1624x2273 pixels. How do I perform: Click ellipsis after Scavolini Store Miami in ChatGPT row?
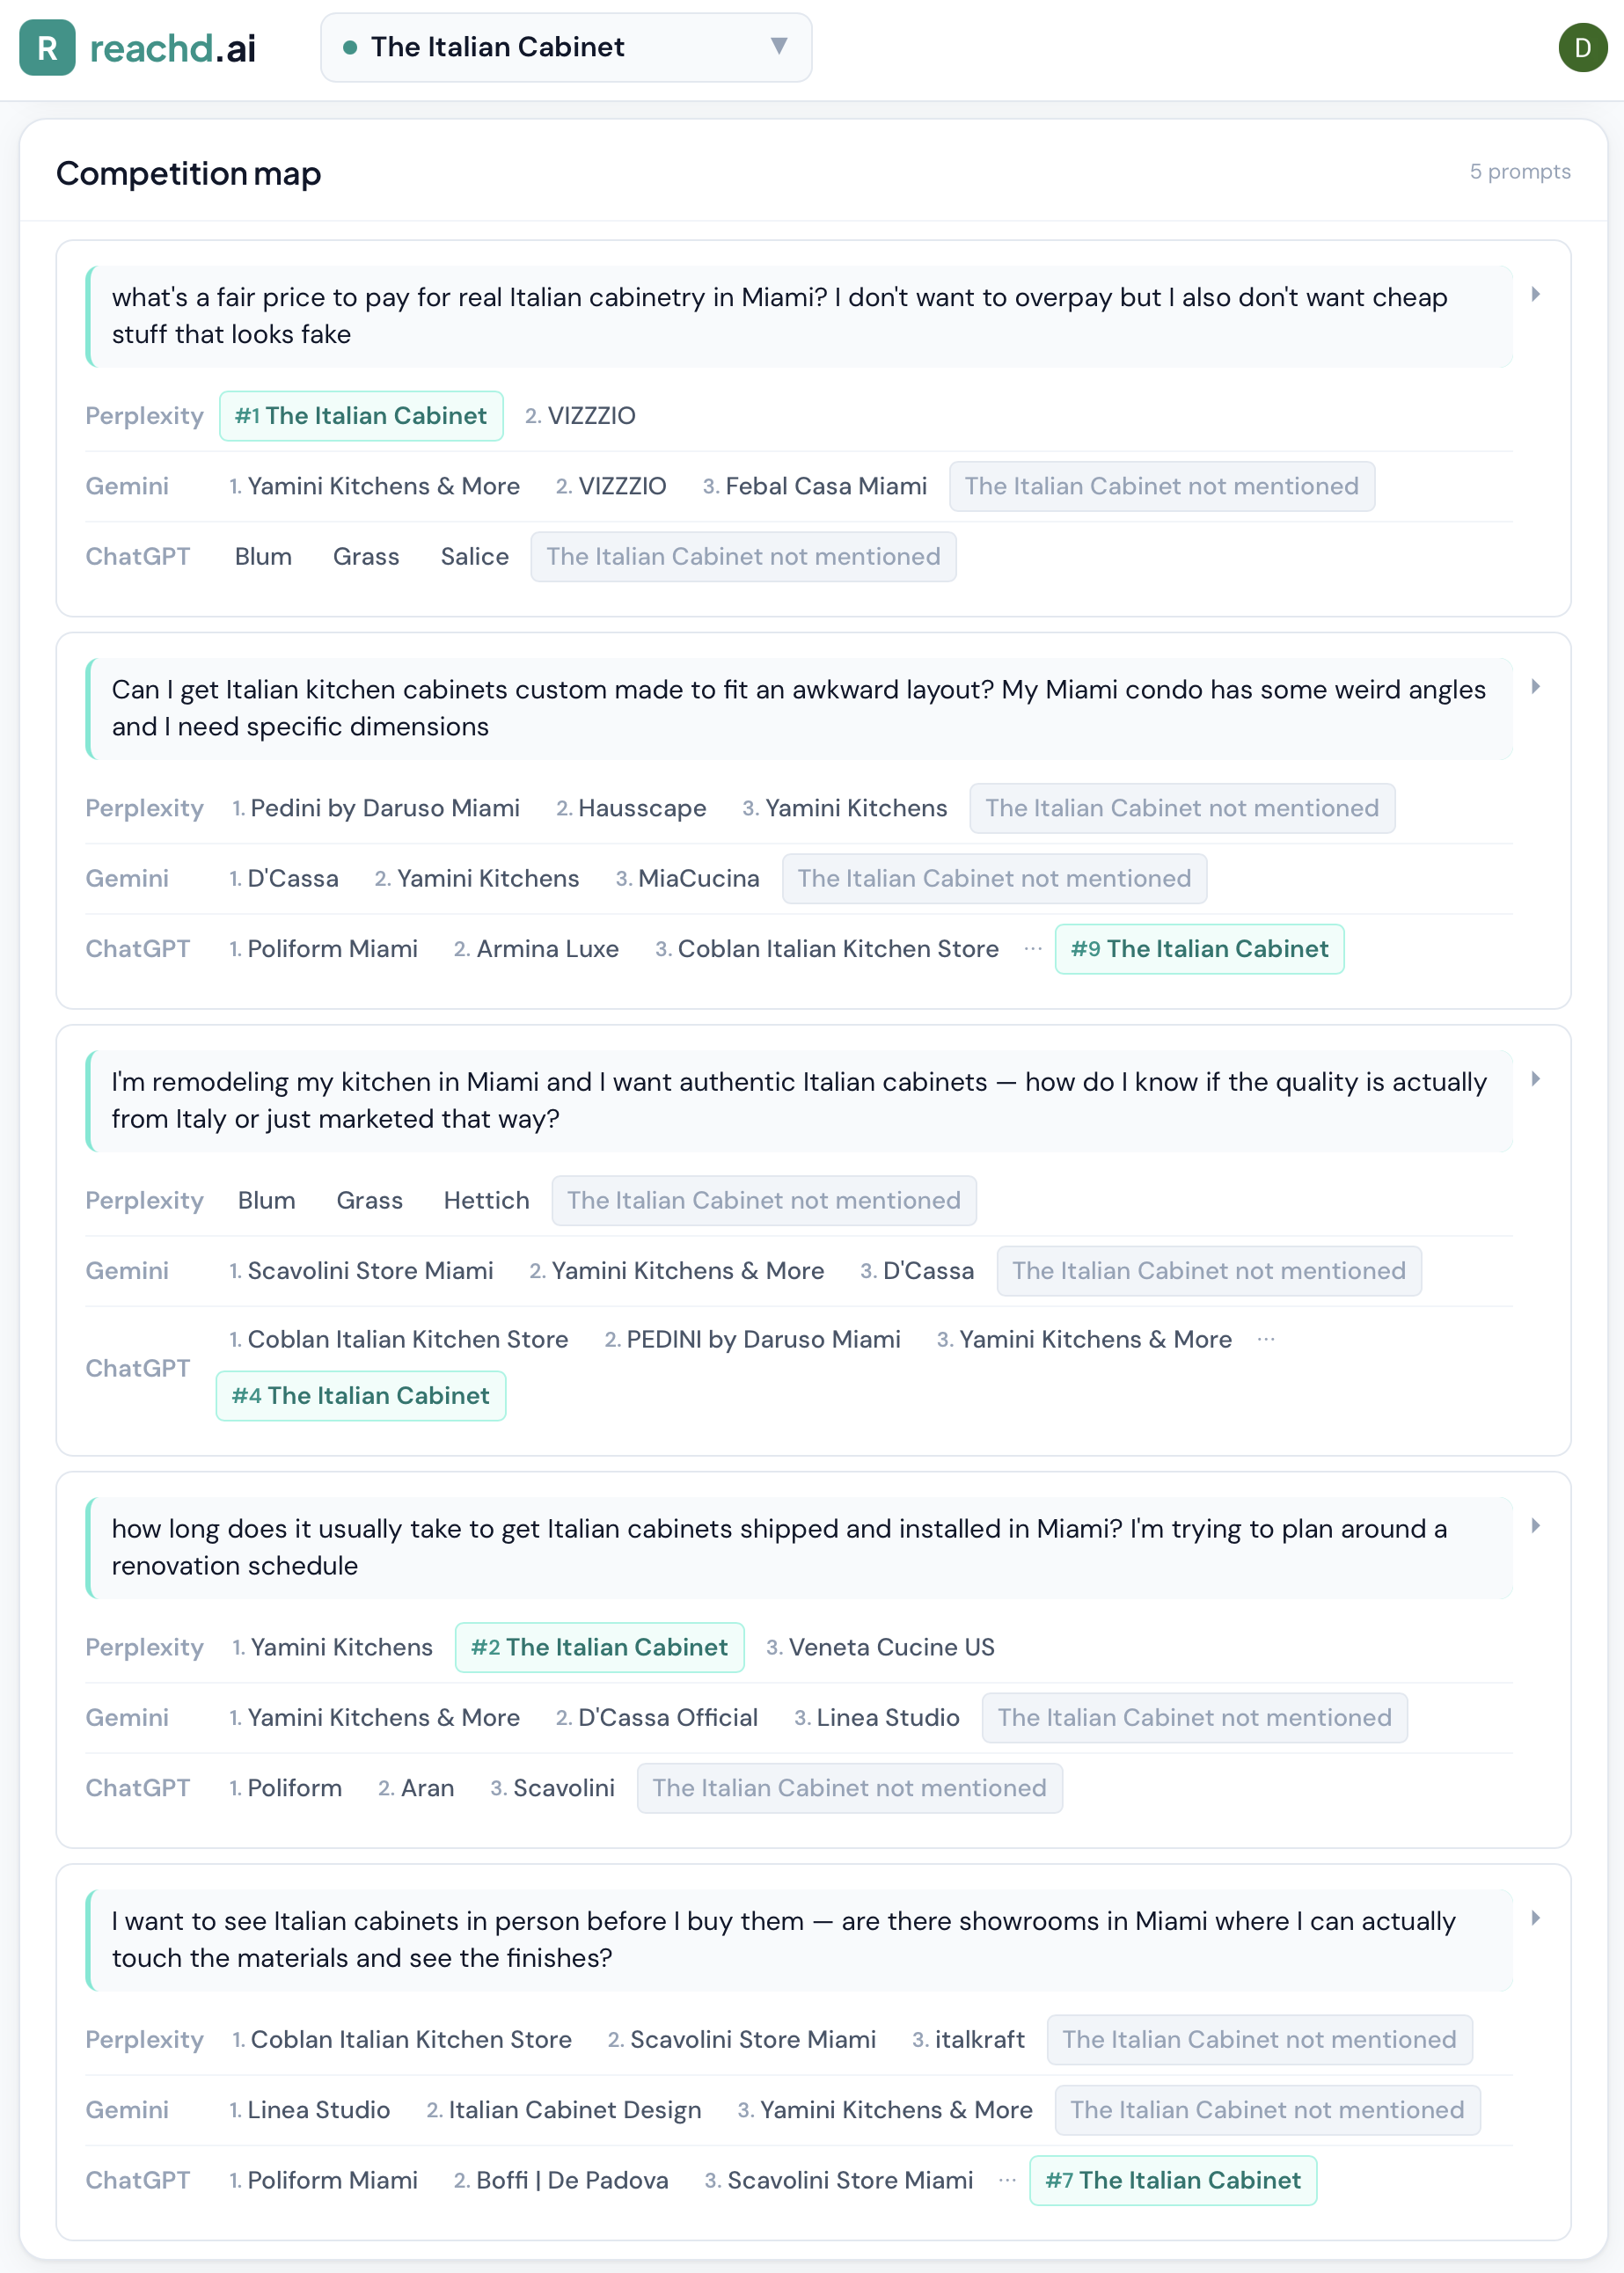click(x=1007, y=2179)
